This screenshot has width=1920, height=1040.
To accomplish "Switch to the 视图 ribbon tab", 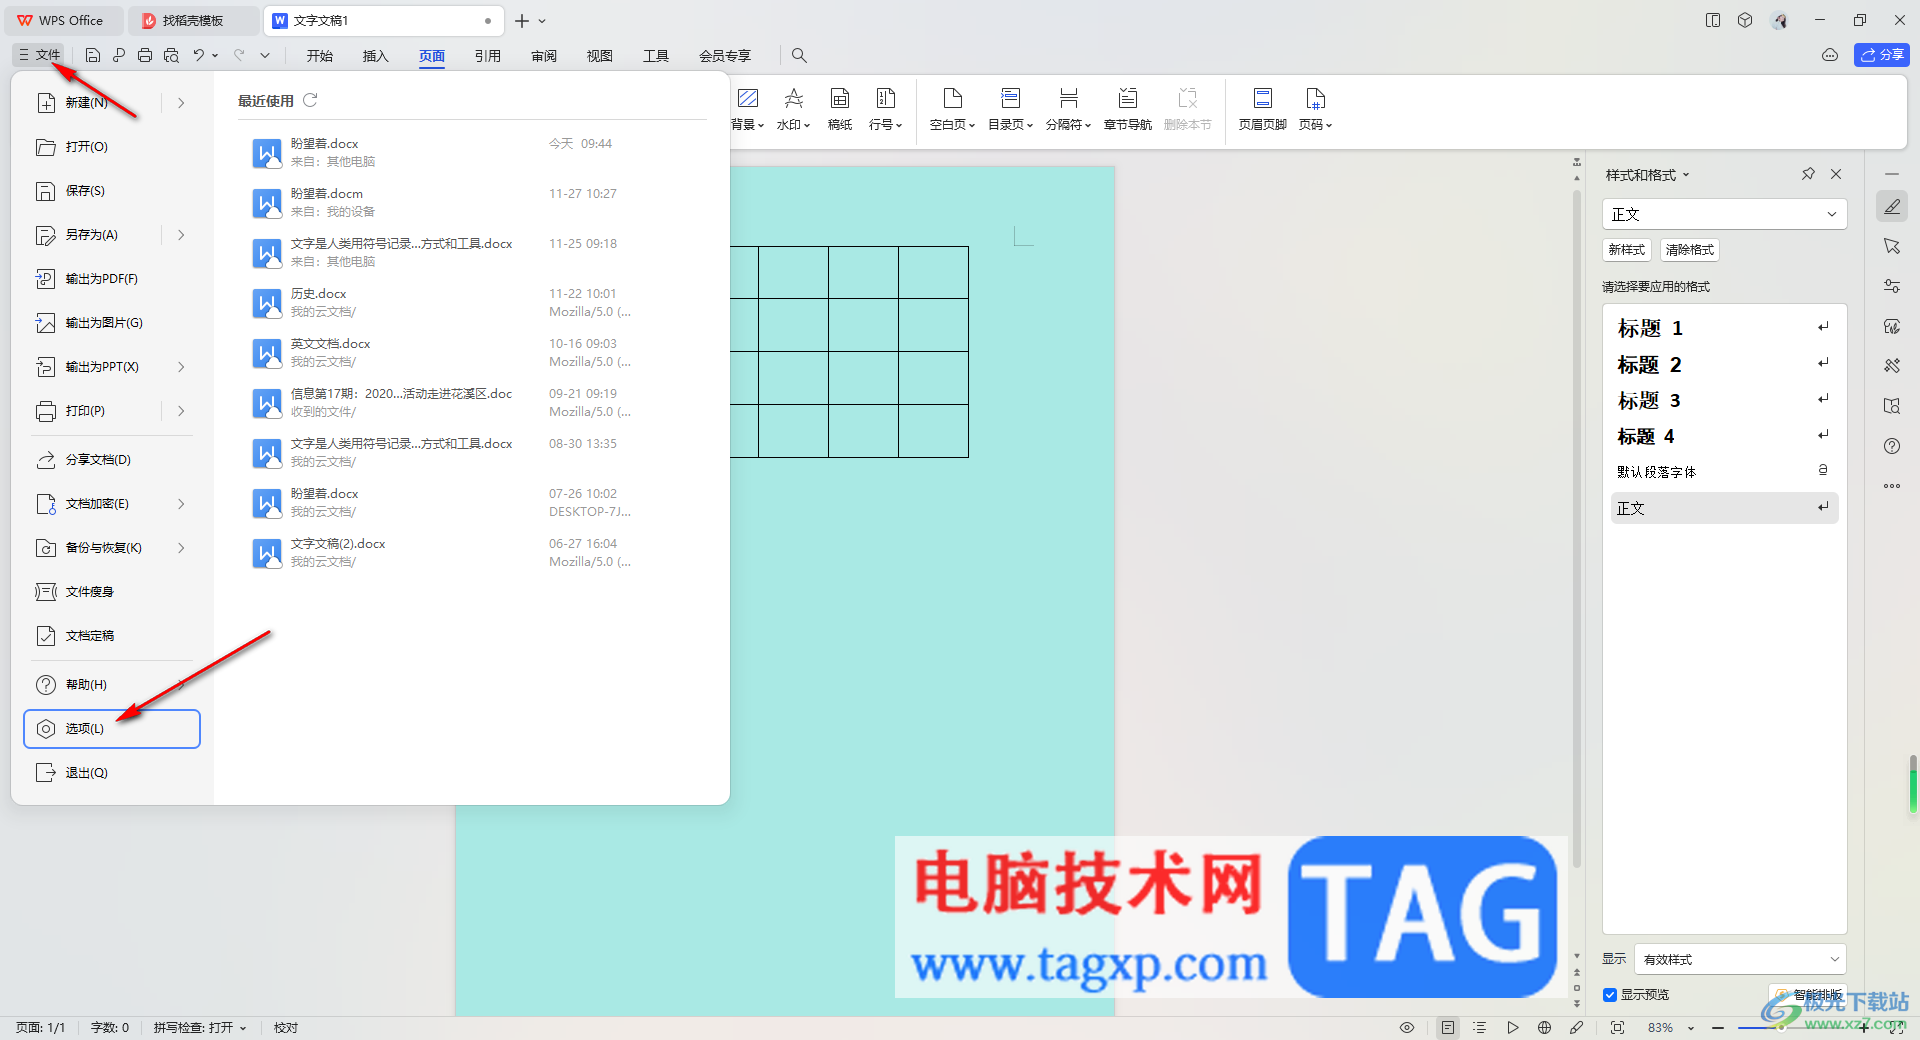I will click(600, 56).
